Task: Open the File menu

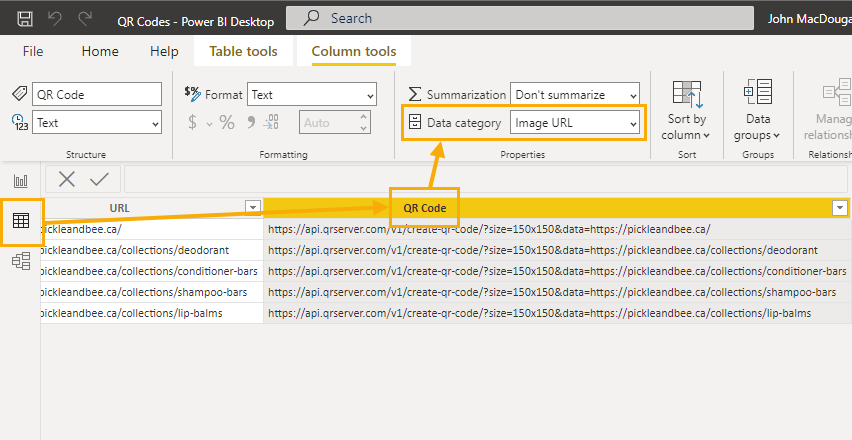Action: (33, 51)
